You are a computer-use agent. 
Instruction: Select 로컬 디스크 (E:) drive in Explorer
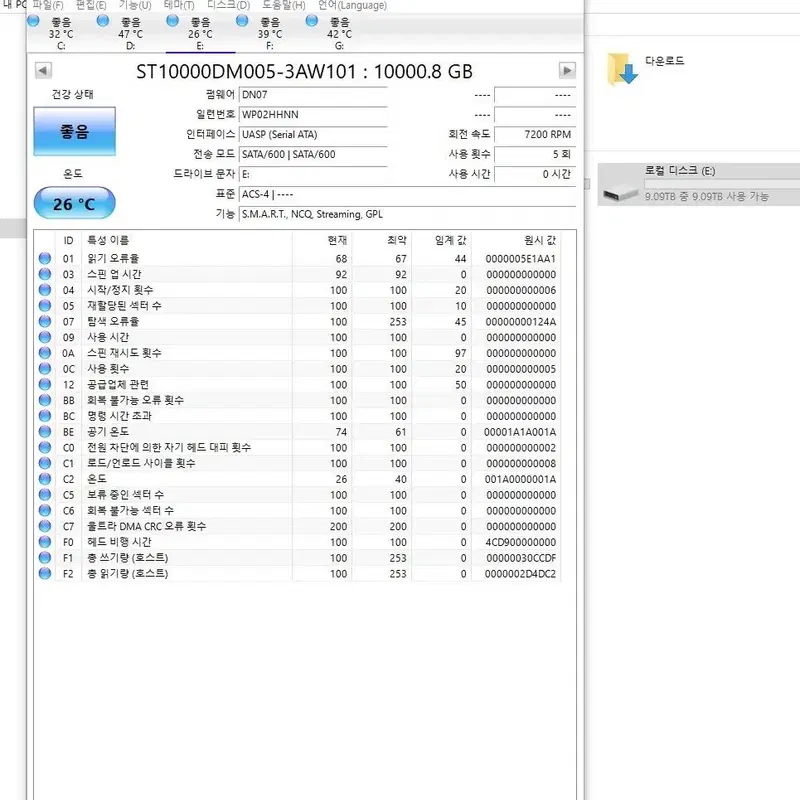click(698, 184)
